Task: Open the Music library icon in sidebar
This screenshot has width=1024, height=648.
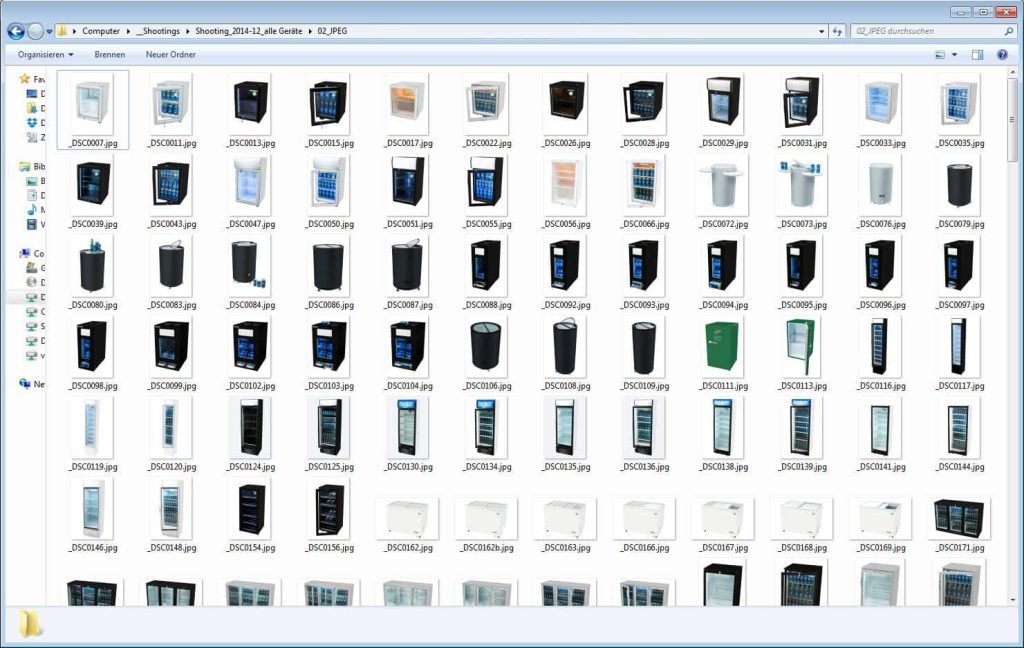Action: [32, 210]
